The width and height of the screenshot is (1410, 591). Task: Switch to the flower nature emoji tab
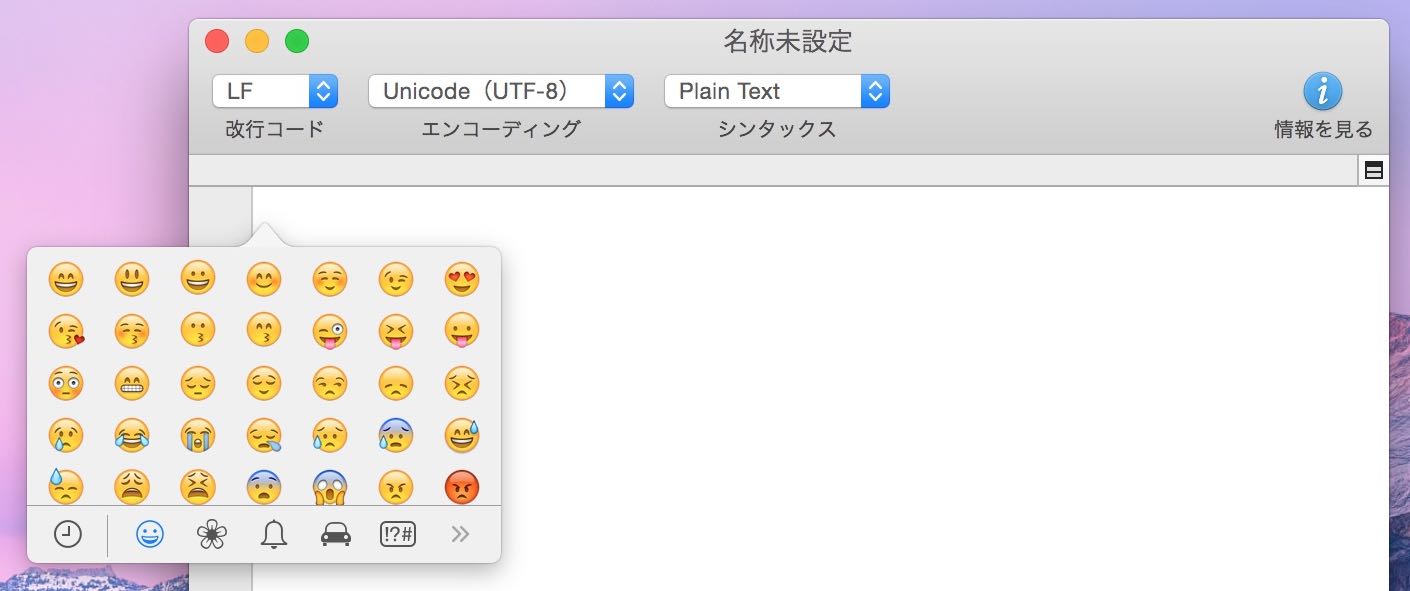click(212, 535)
